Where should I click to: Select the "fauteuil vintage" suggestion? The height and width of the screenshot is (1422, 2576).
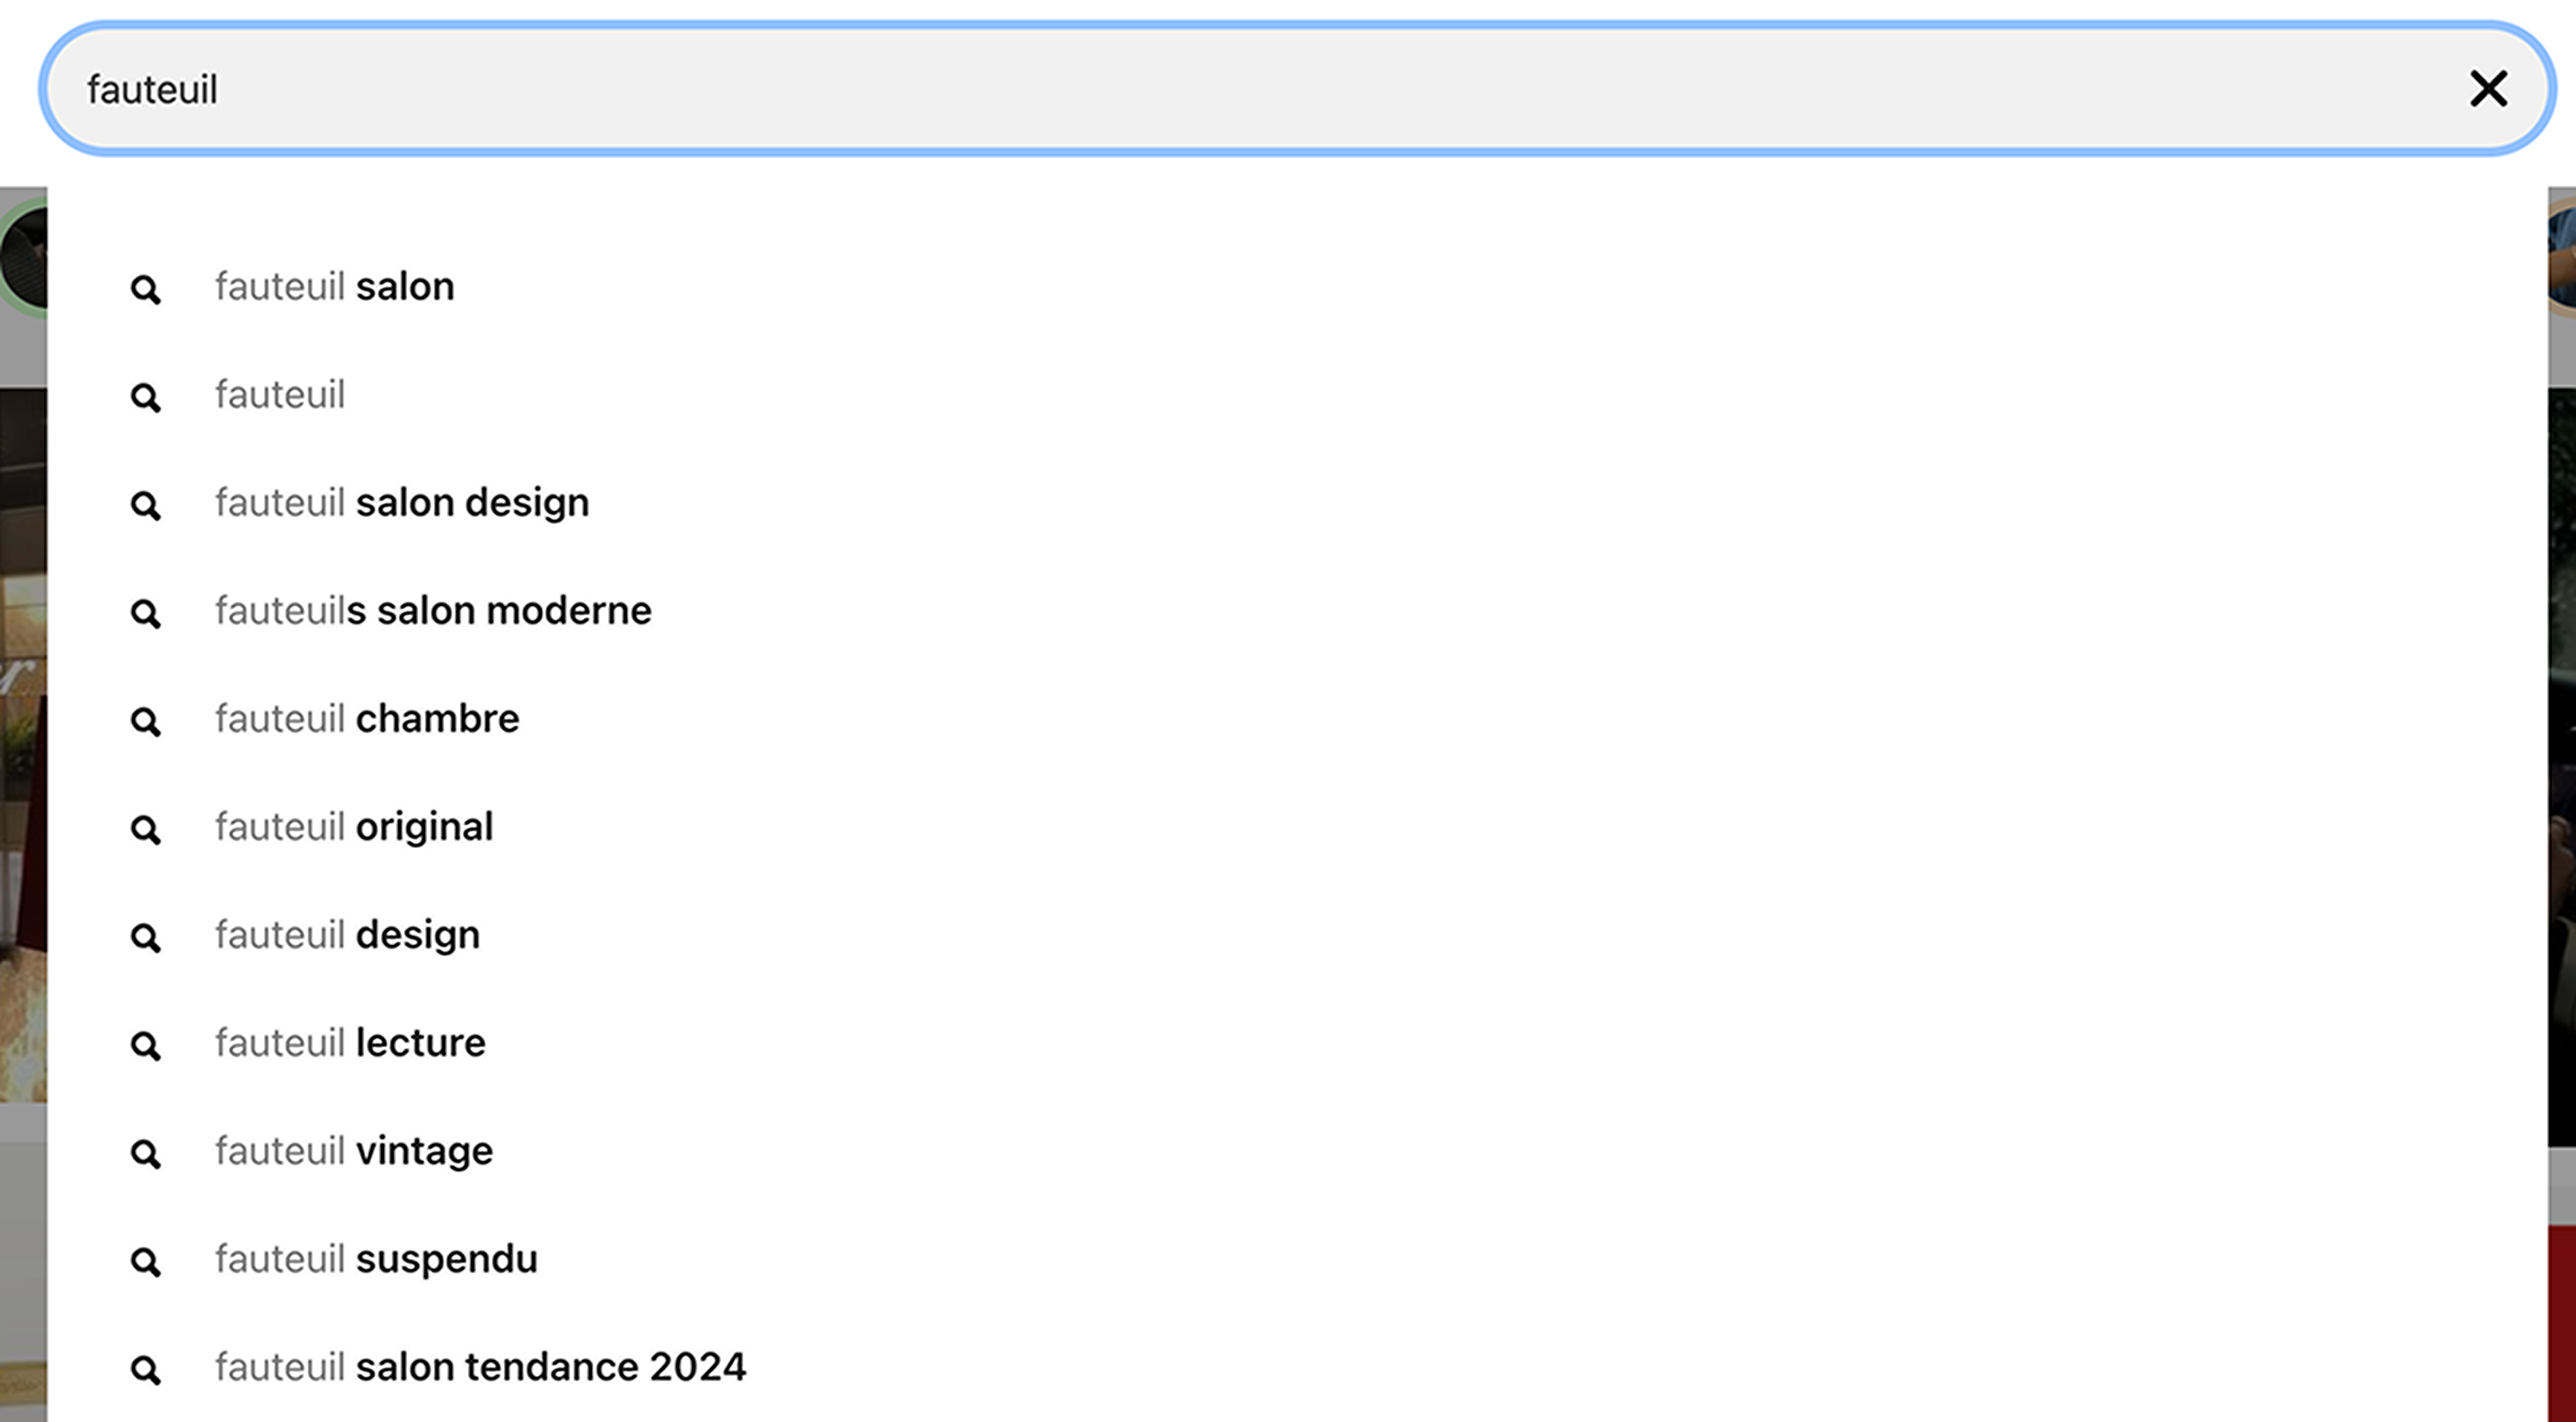[354, 1151]
